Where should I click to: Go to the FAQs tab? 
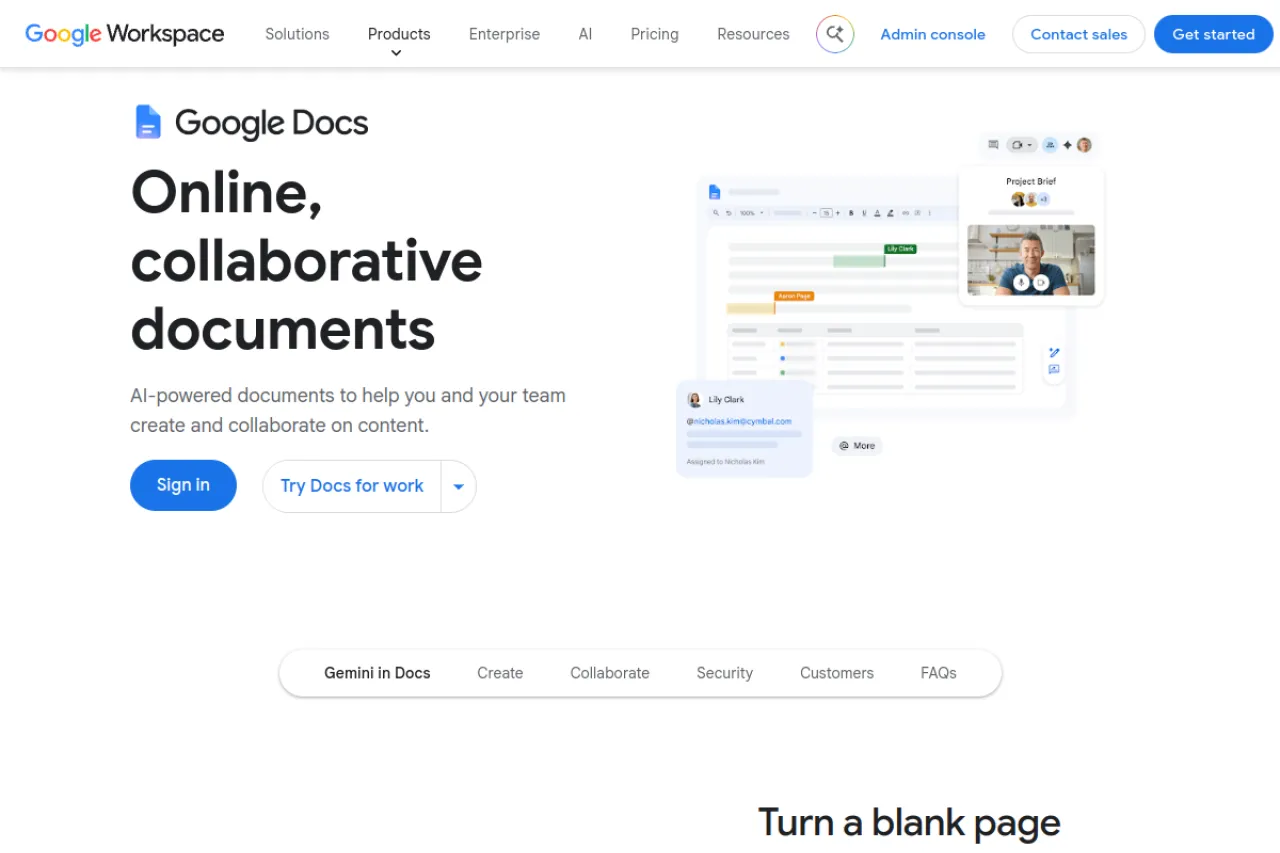click(x=939, y=673)
